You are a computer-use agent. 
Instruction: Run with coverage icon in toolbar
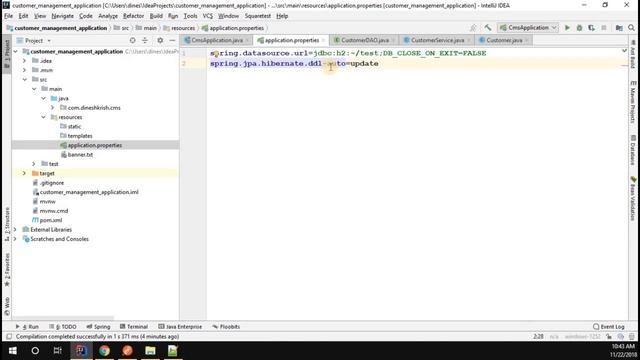pyautogui.click(x=591, y=28)
